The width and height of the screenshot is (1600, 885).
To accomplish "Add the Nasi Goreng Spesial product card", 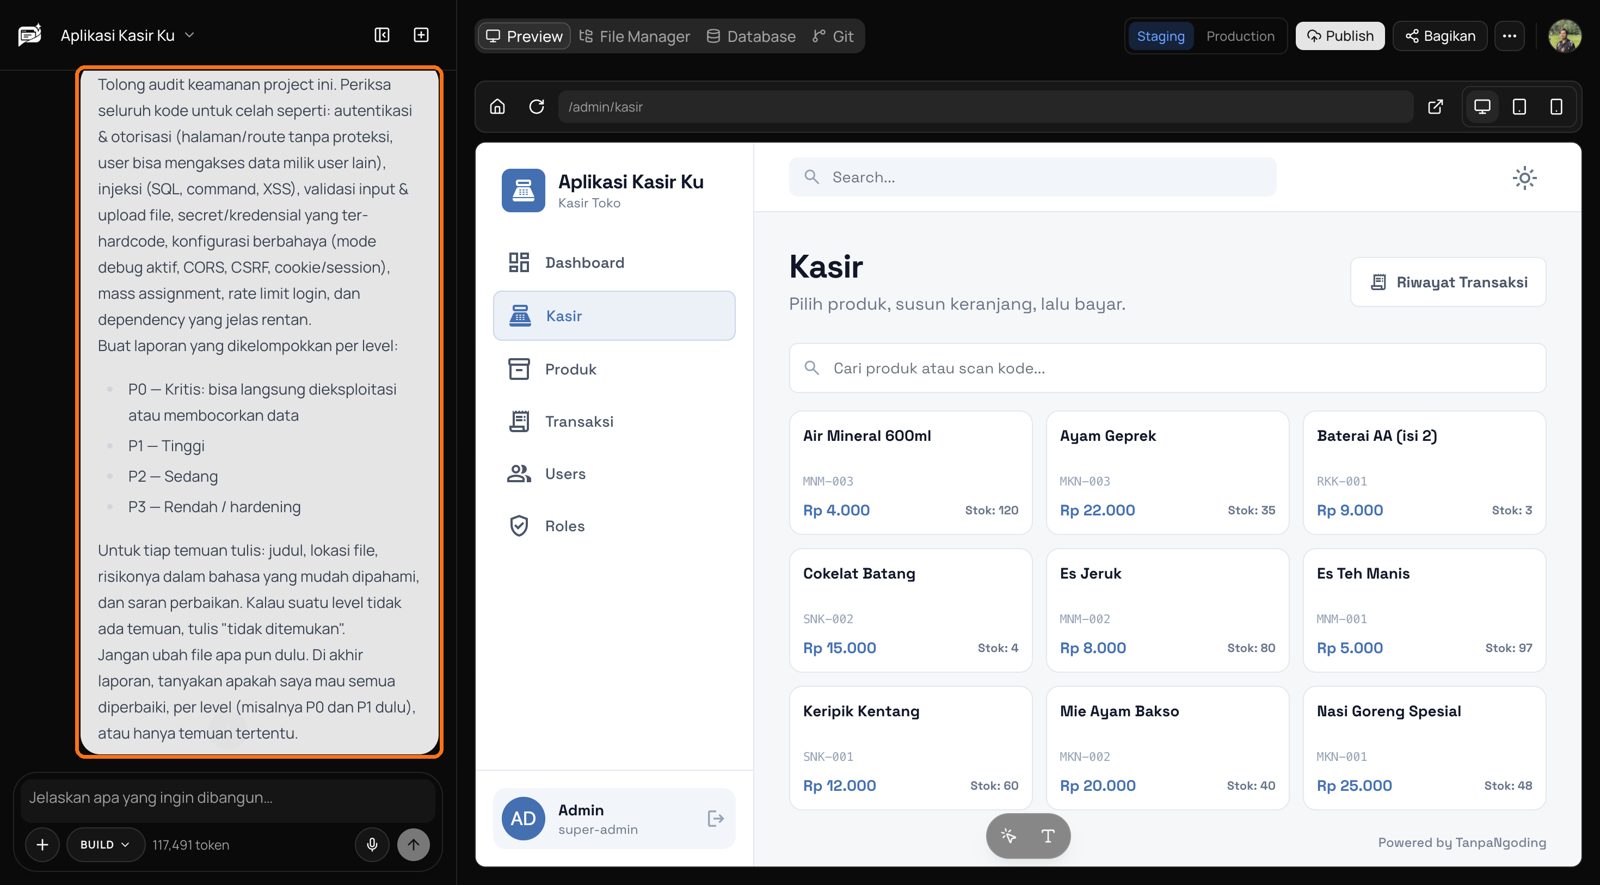I will [x=1424, y=748].
